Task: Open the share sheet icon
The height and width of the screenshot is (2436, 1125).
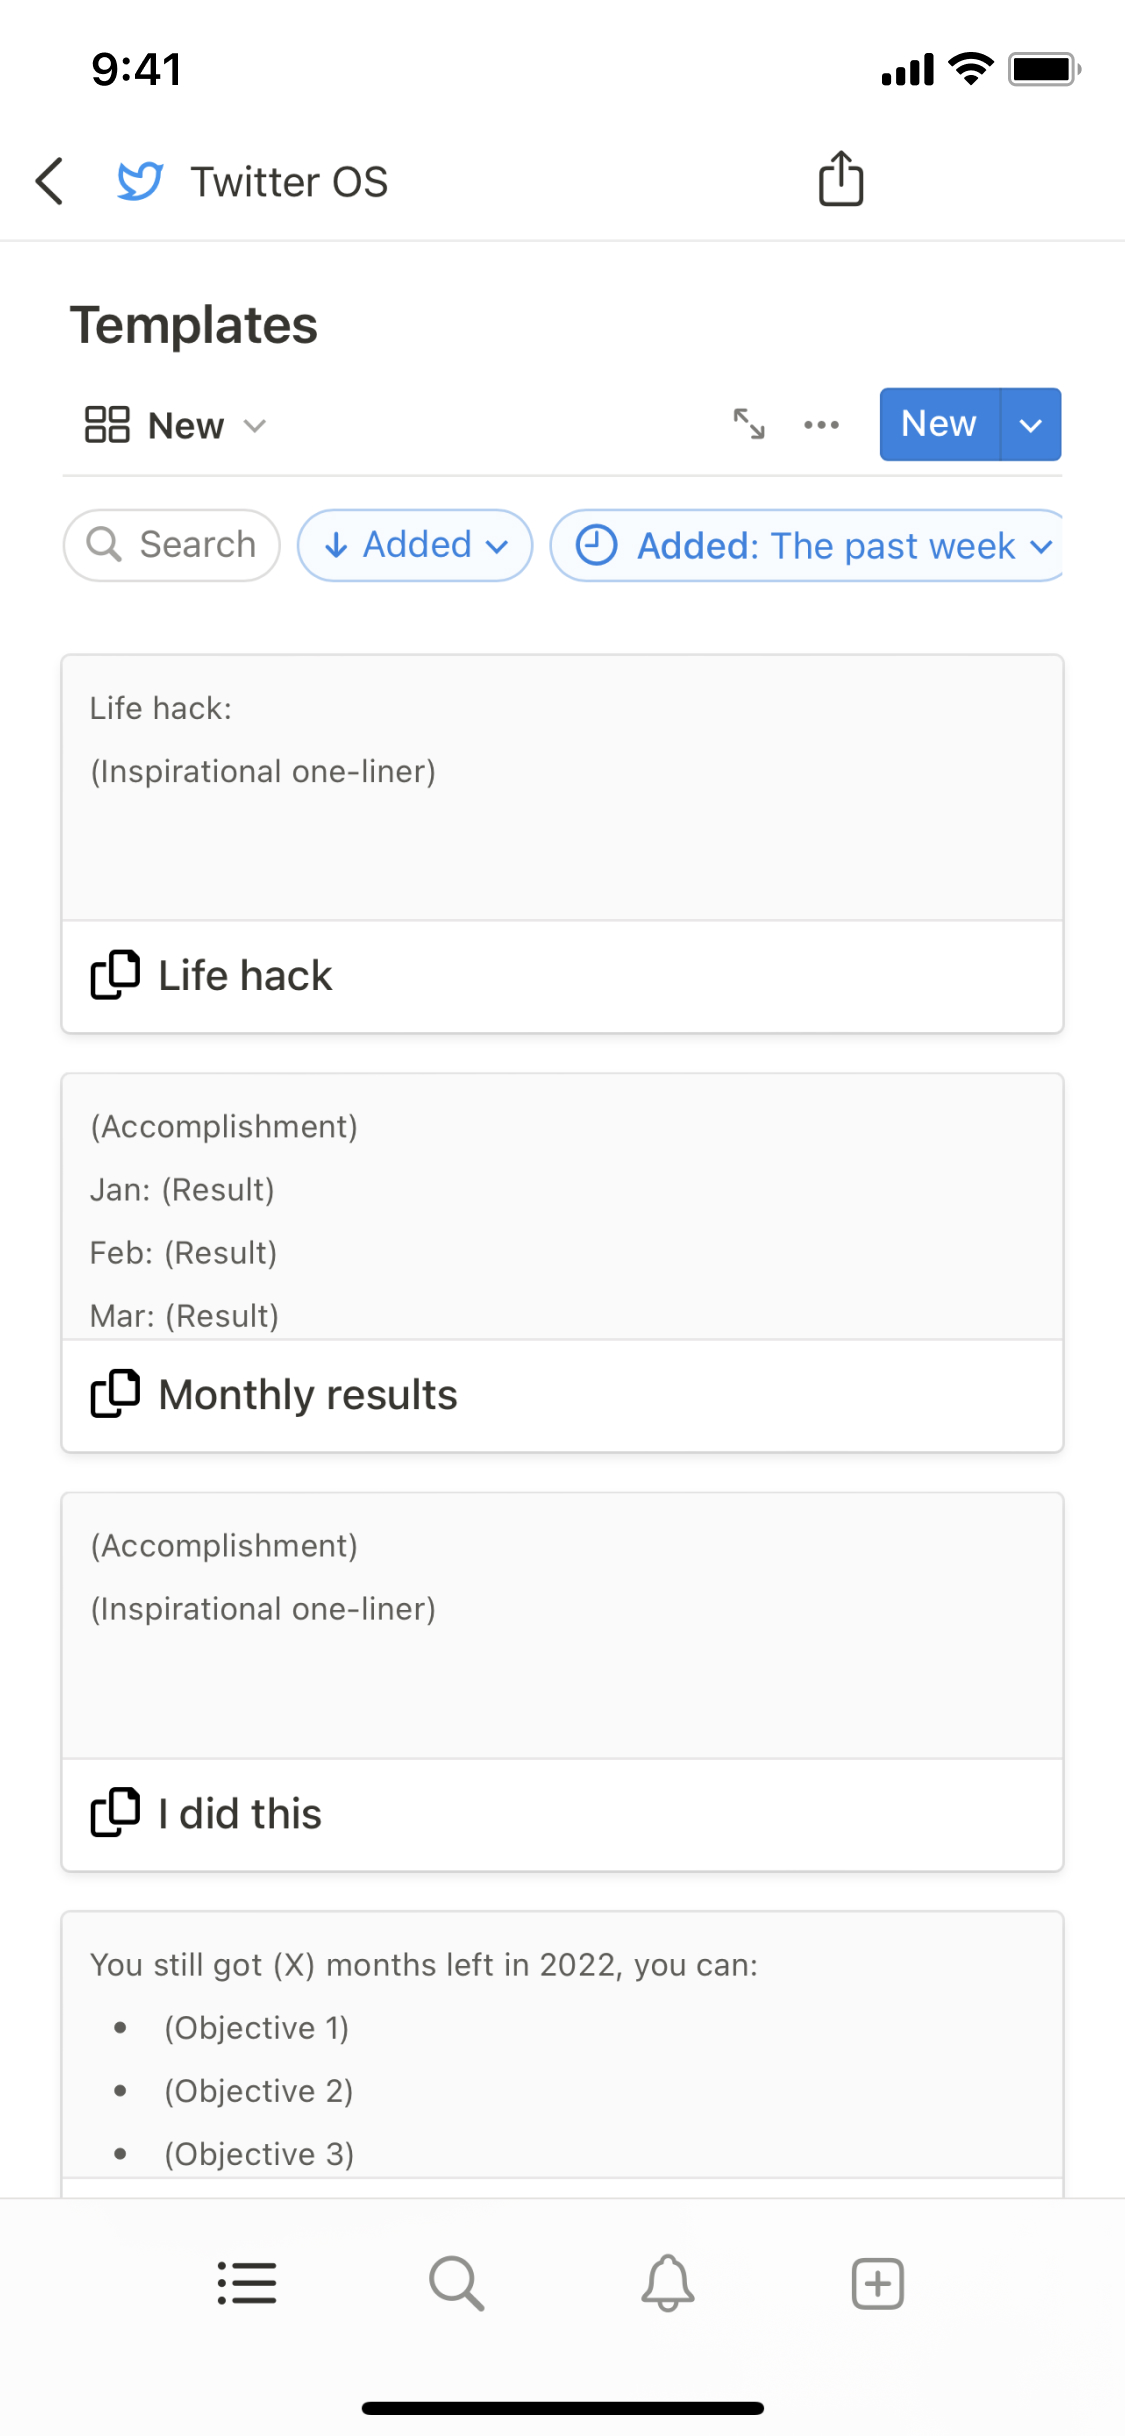Action: pyautogui.click(x=841, y=179)
